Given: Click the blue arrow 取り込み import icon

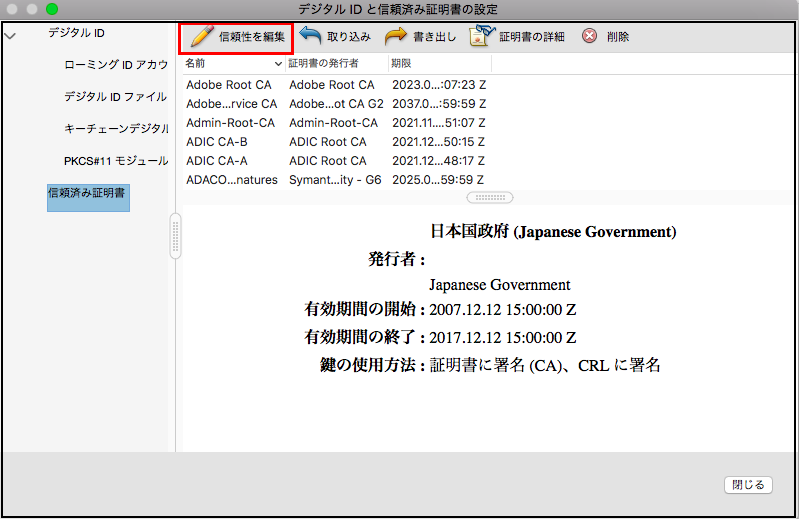Looking at the screenshot, I should 310,36.
